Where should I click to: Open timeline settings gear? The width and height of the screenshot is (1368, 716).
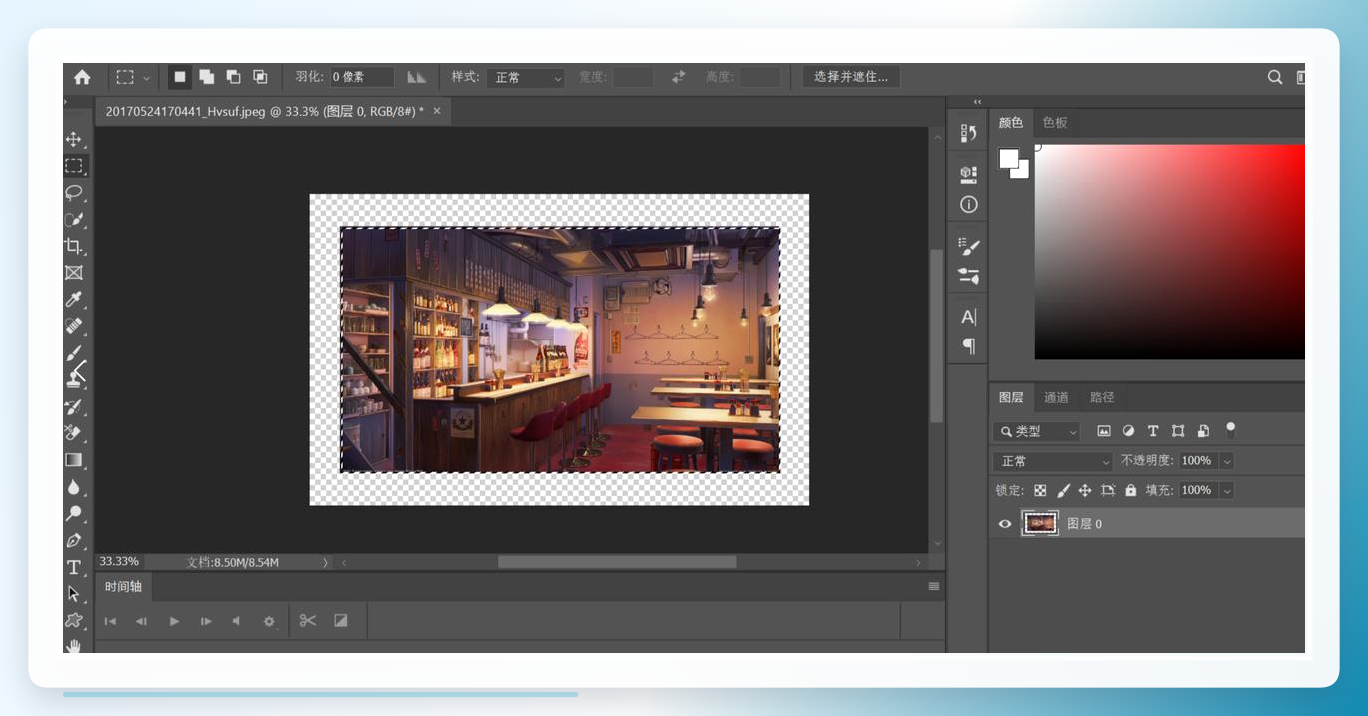pos(268,621)
